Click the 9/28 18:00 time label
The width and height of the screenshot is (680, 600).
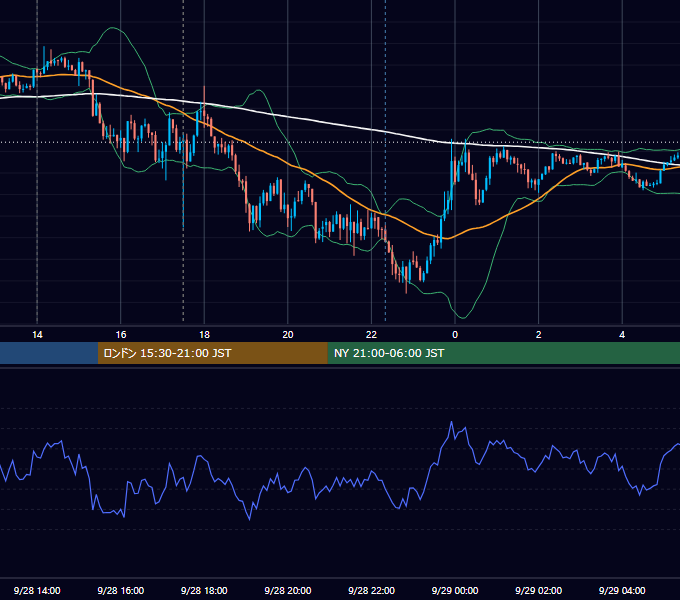204,590
